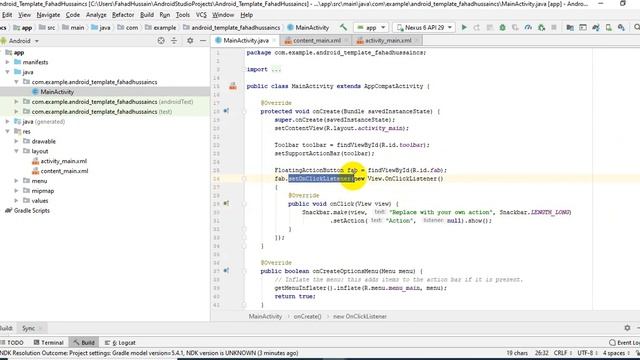
Task: Click the Apply Code Changes icon
Action: tap(489, 27)
